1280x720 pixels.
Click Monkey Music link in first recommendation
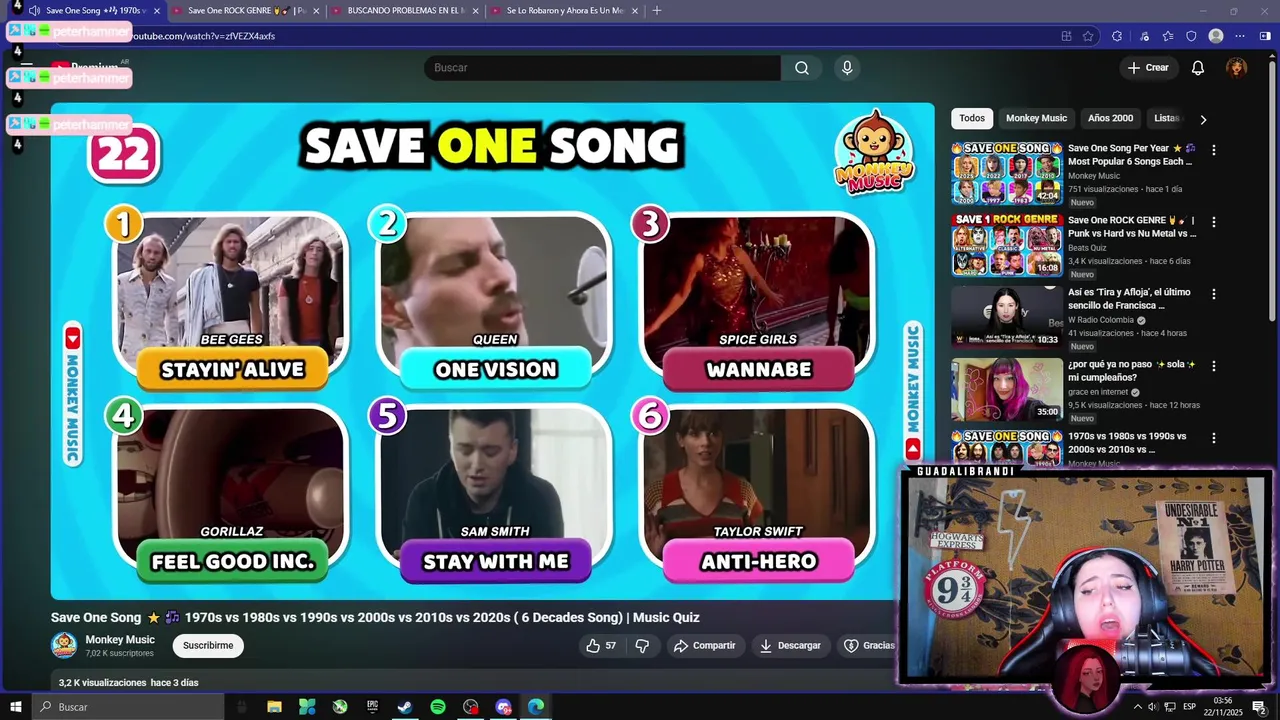click(x=1094, y=176)
